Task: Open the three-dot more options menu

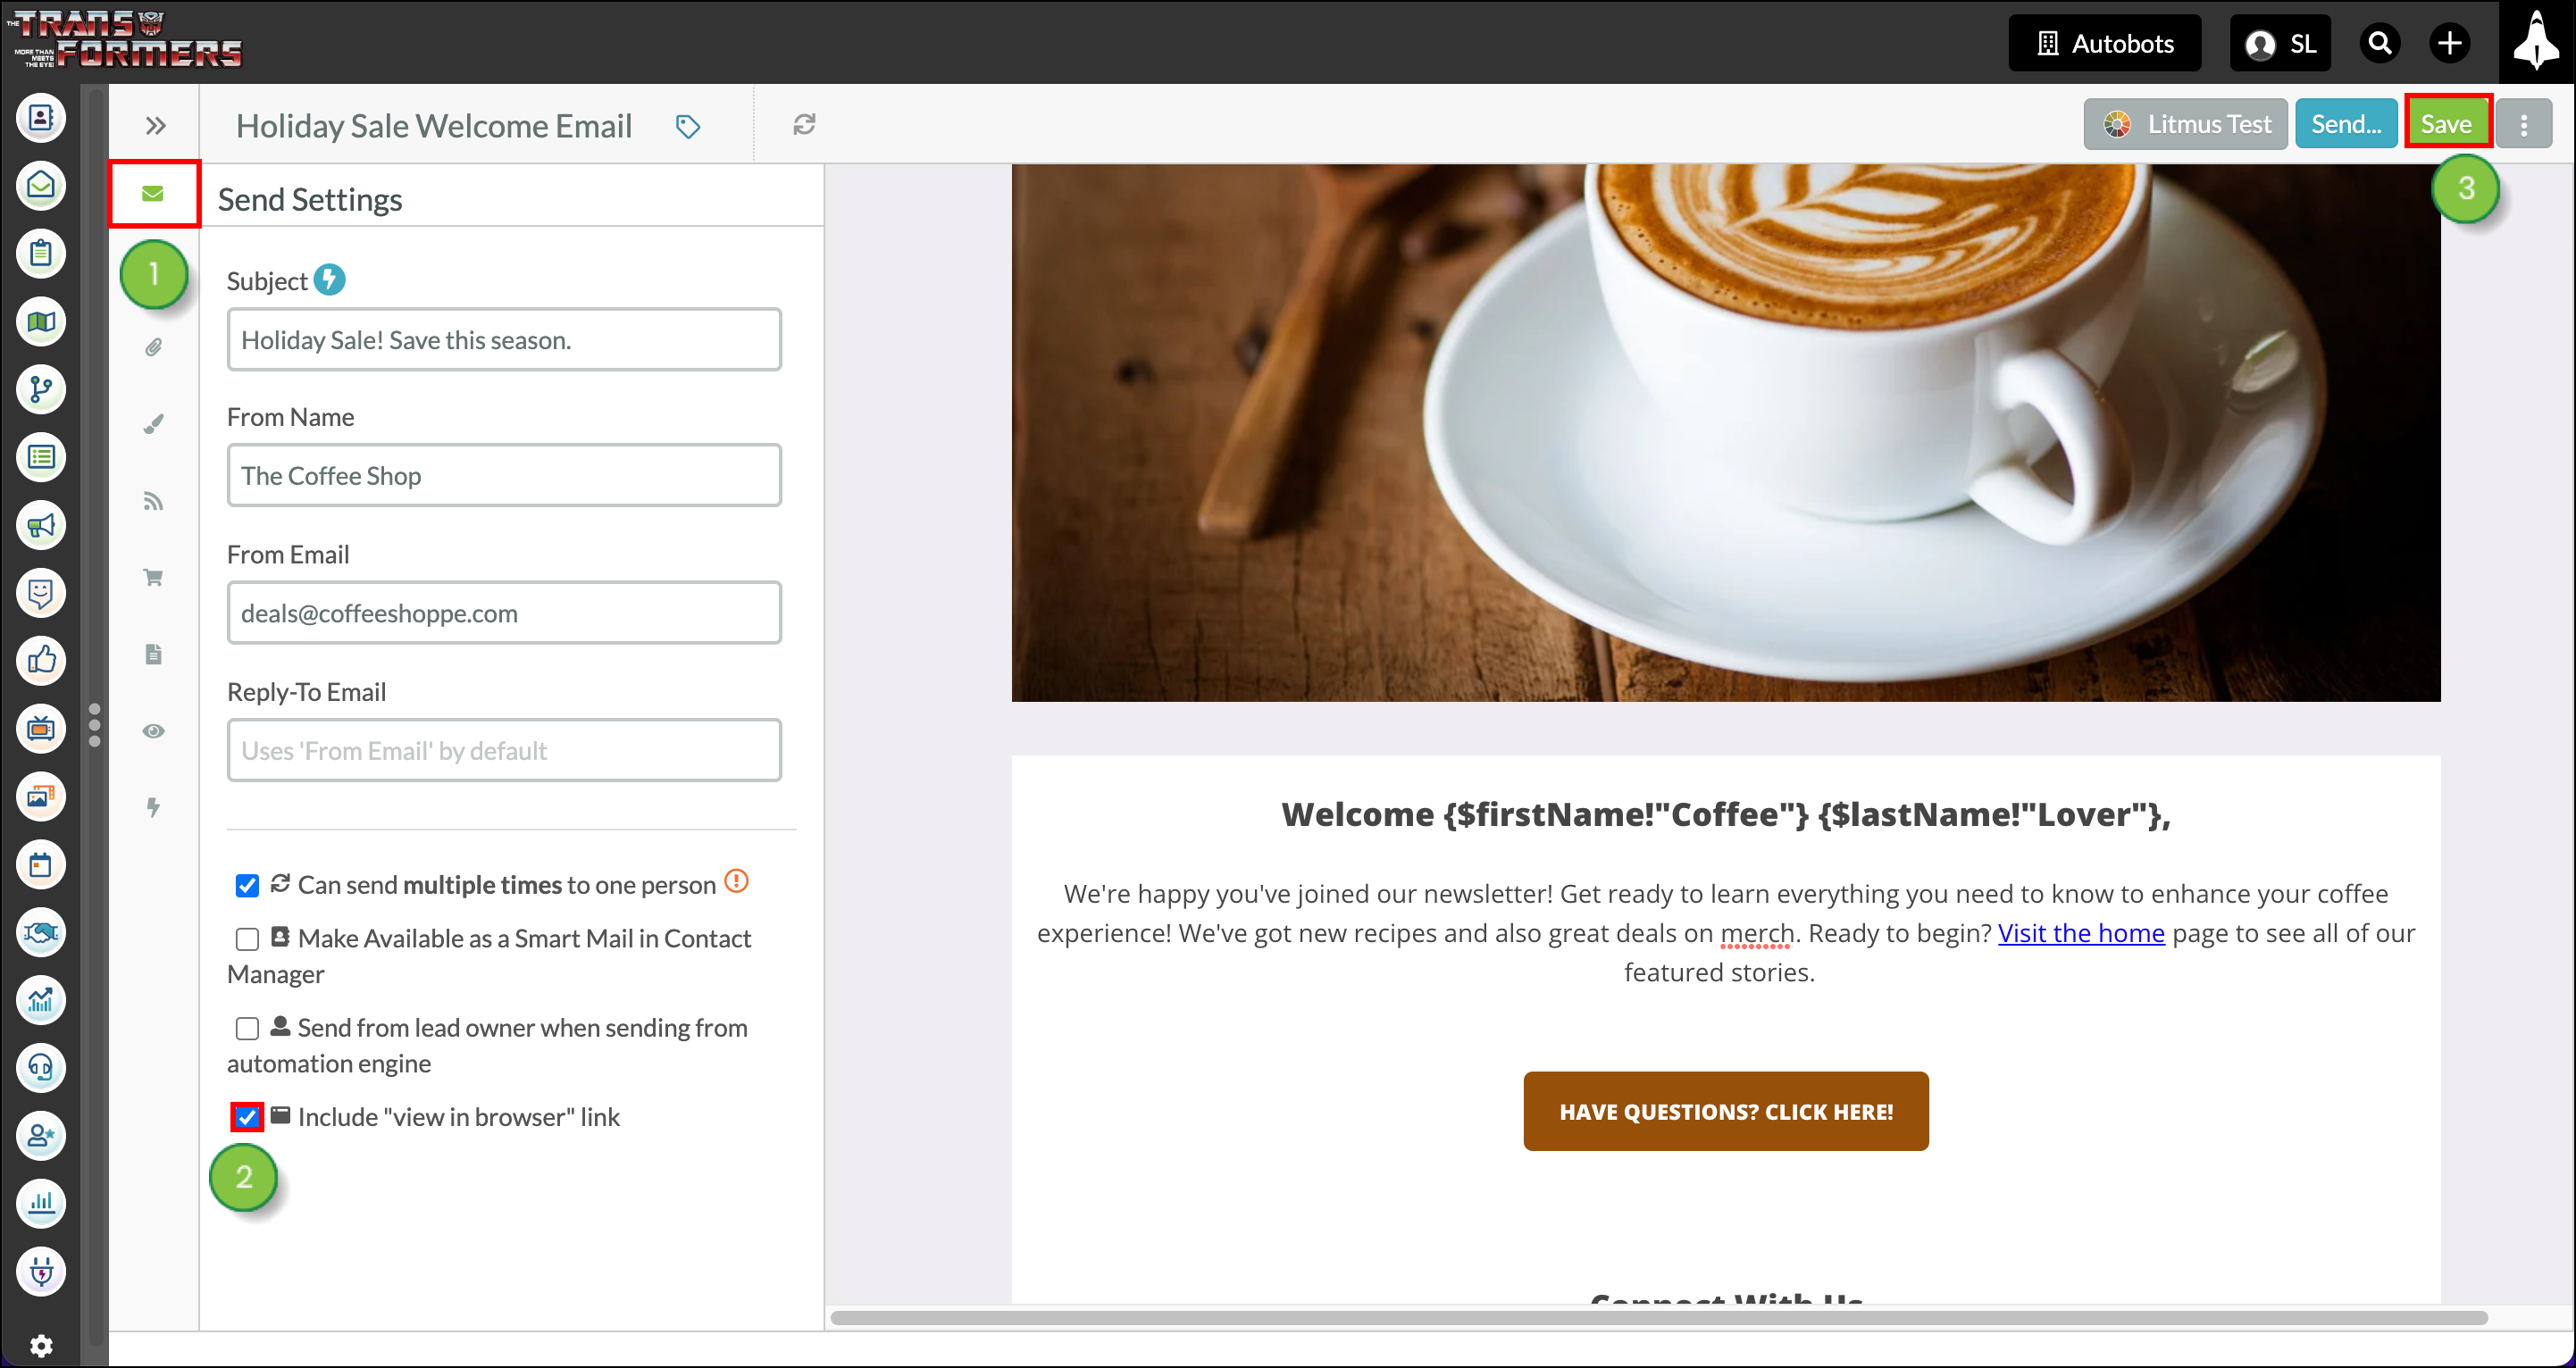Action: click(2523, 124)
